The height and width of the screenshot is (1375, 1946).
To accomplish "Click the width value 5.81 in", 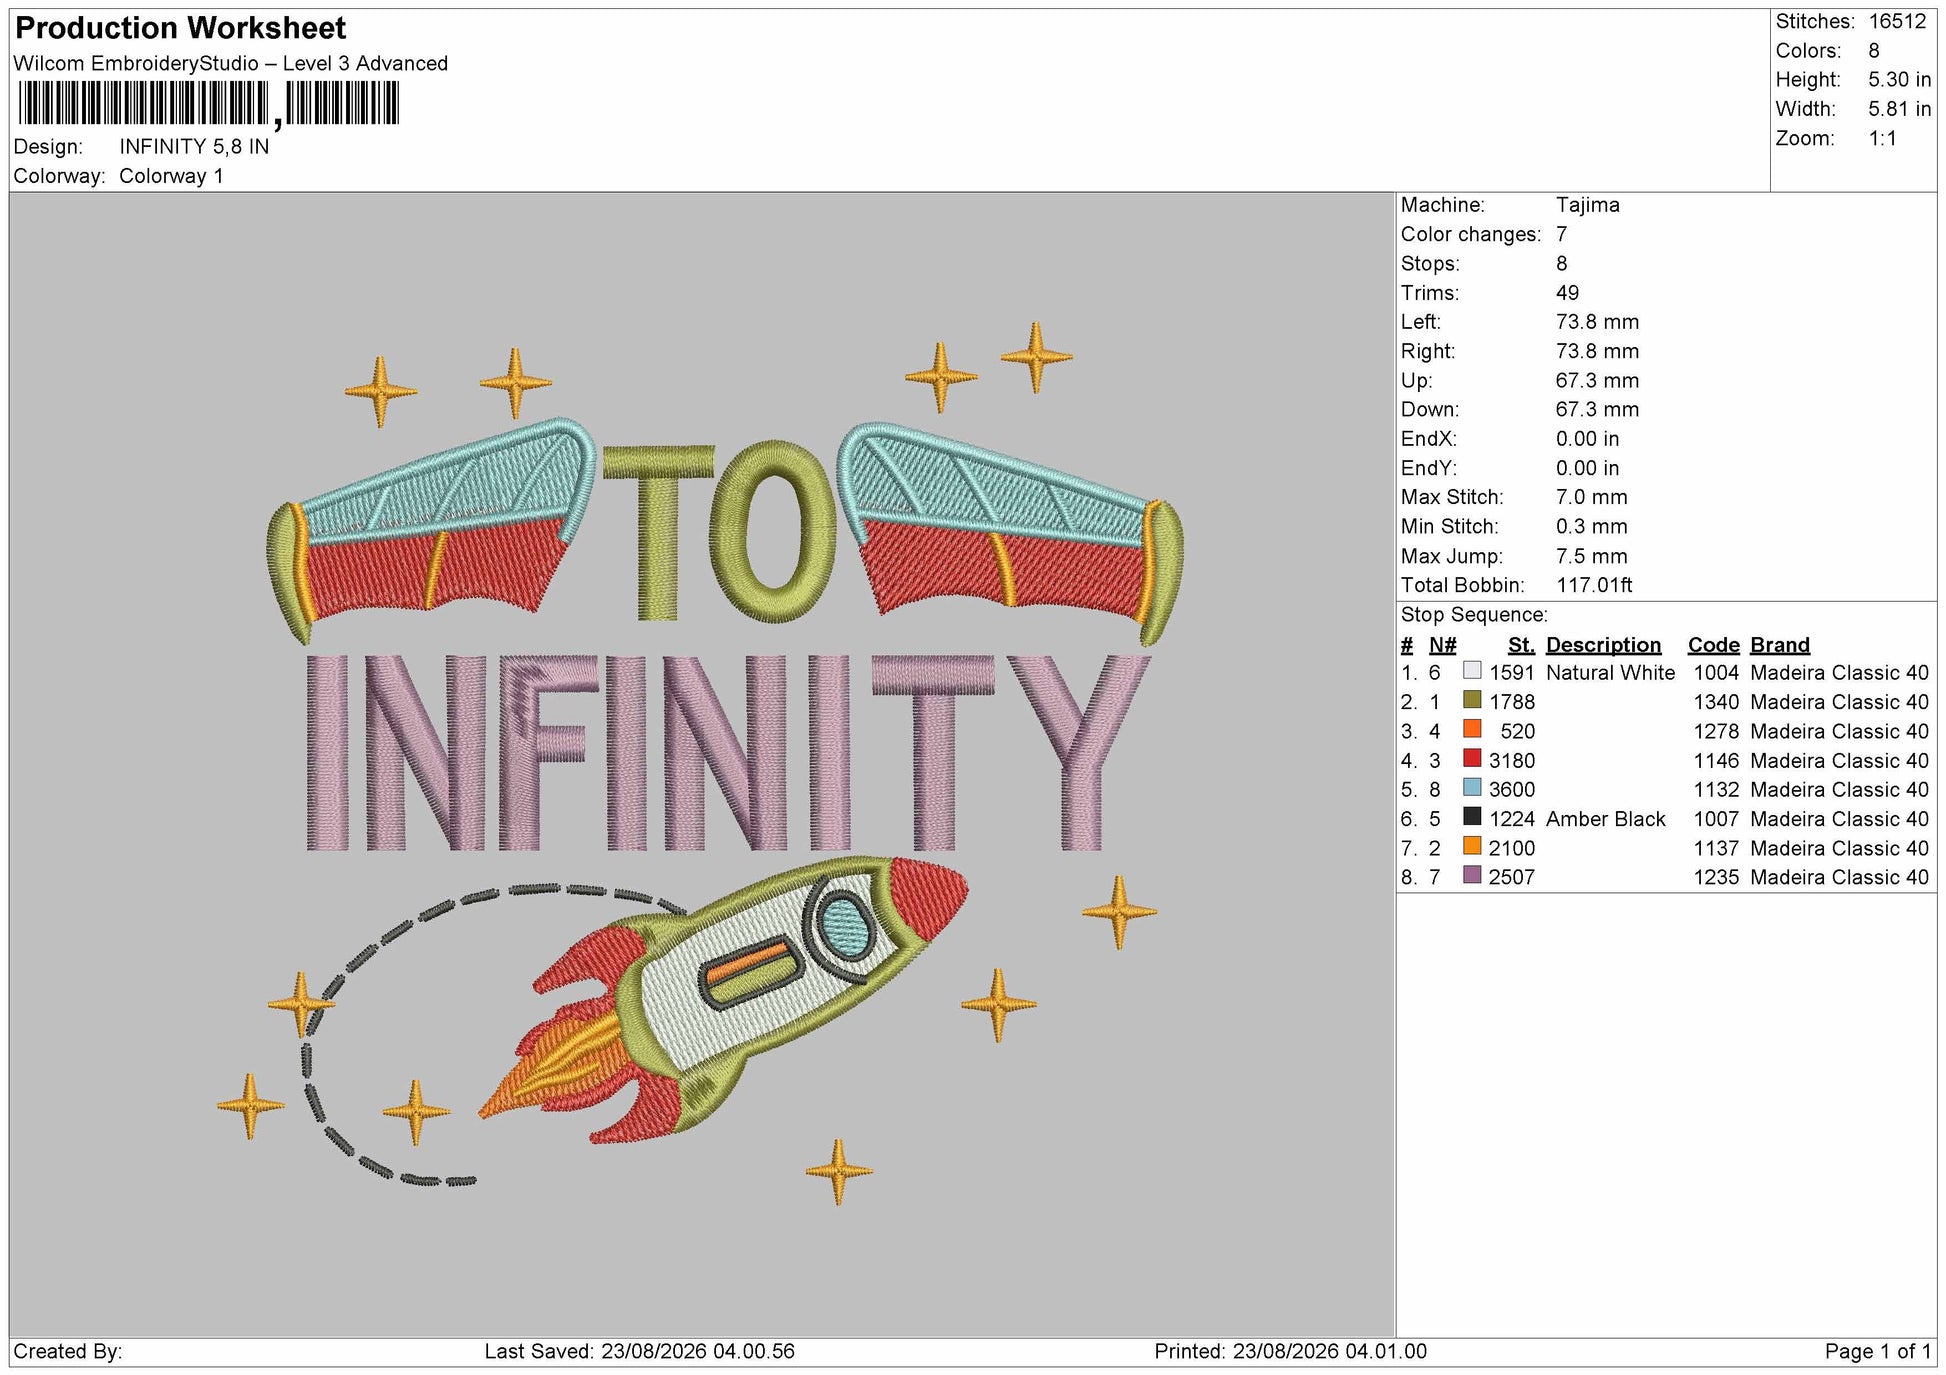I will pyautogui.click(x=1899, y=109).
